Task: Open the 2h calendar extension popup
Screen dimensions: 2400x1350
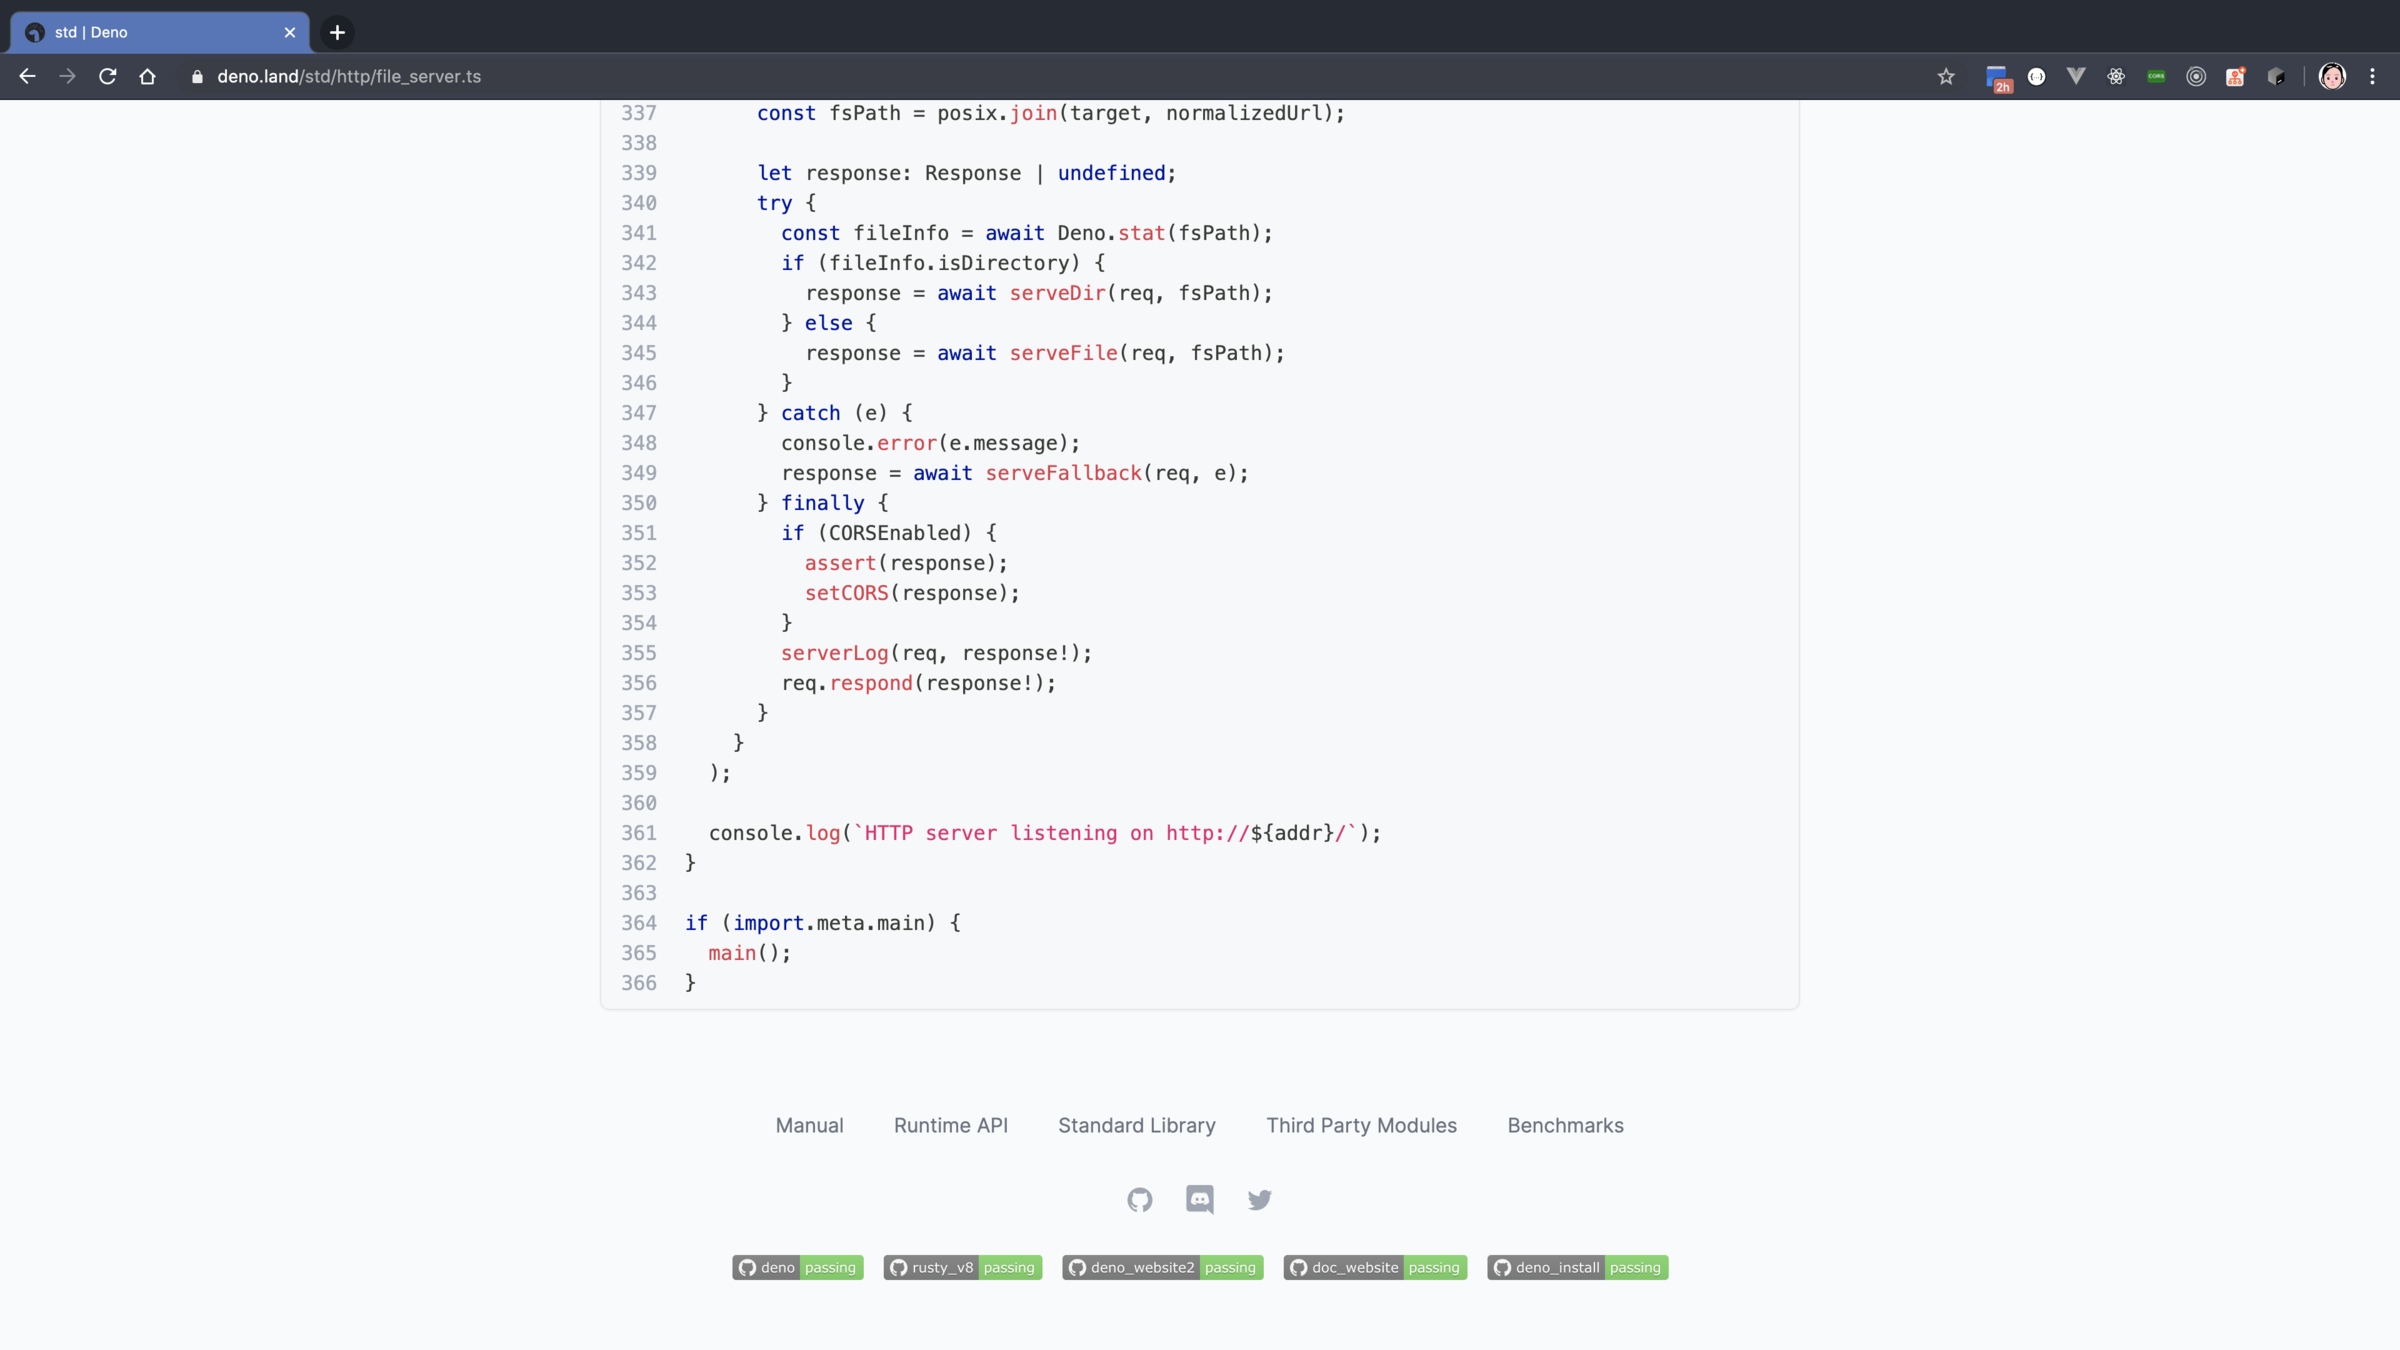Action: pos(1996,77)
